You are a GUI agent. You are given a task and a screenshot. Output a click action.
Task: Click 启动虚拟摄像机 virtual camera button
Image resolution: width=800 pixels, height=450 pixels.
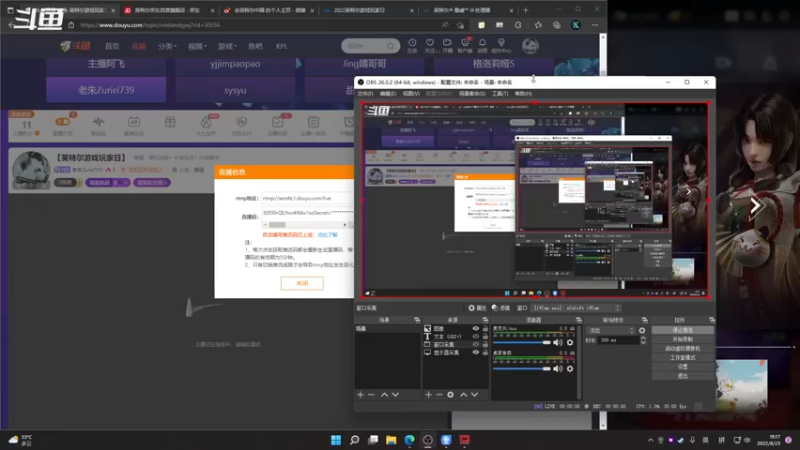coord(683,348)
